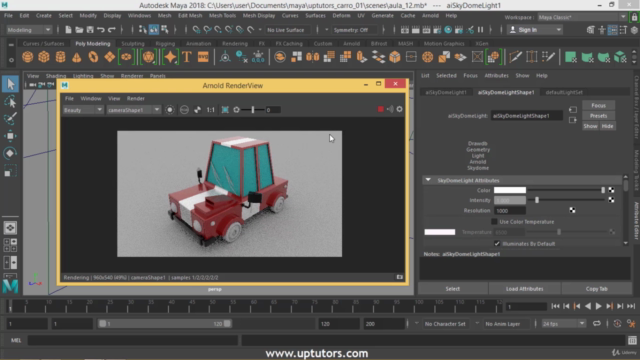Create a polygon cylinder from the shelf

(x=60, y=57)
